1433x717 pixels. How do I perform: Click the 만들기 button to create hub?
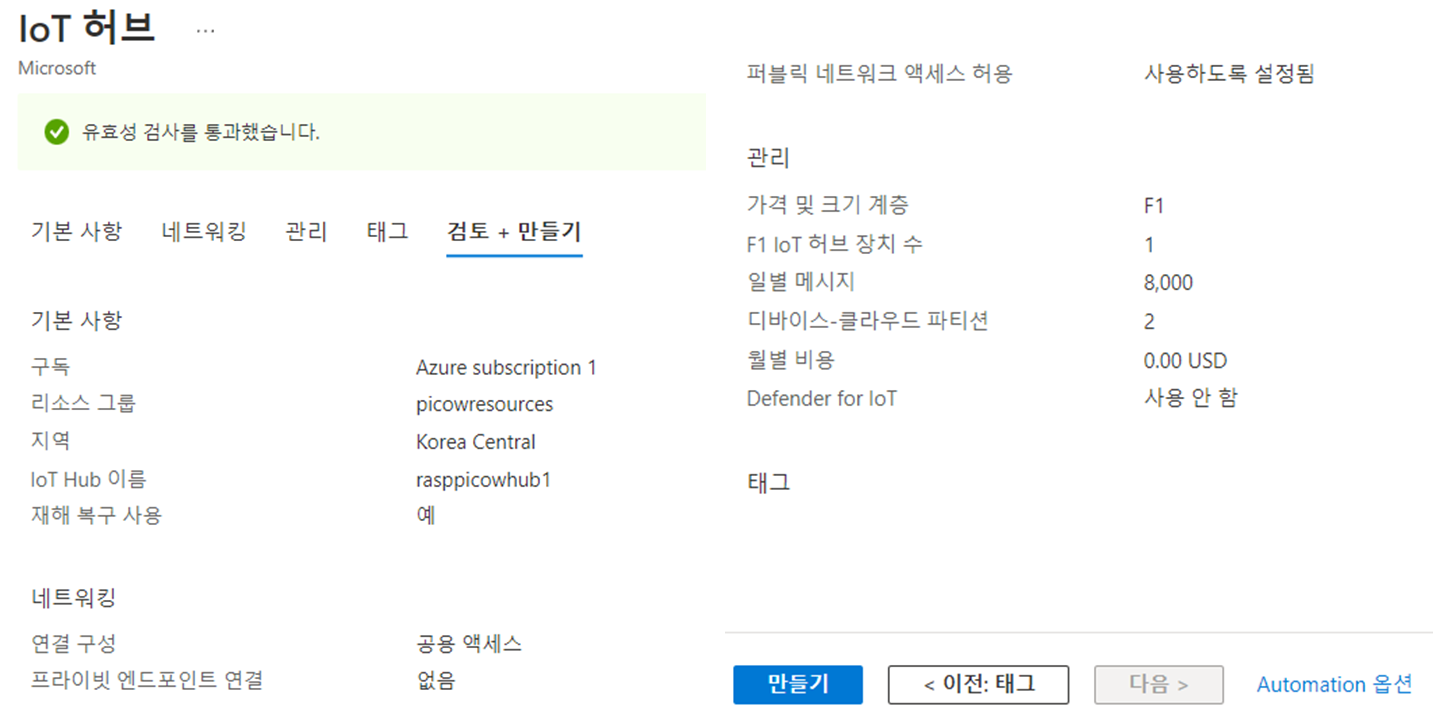tap(798, 685)
